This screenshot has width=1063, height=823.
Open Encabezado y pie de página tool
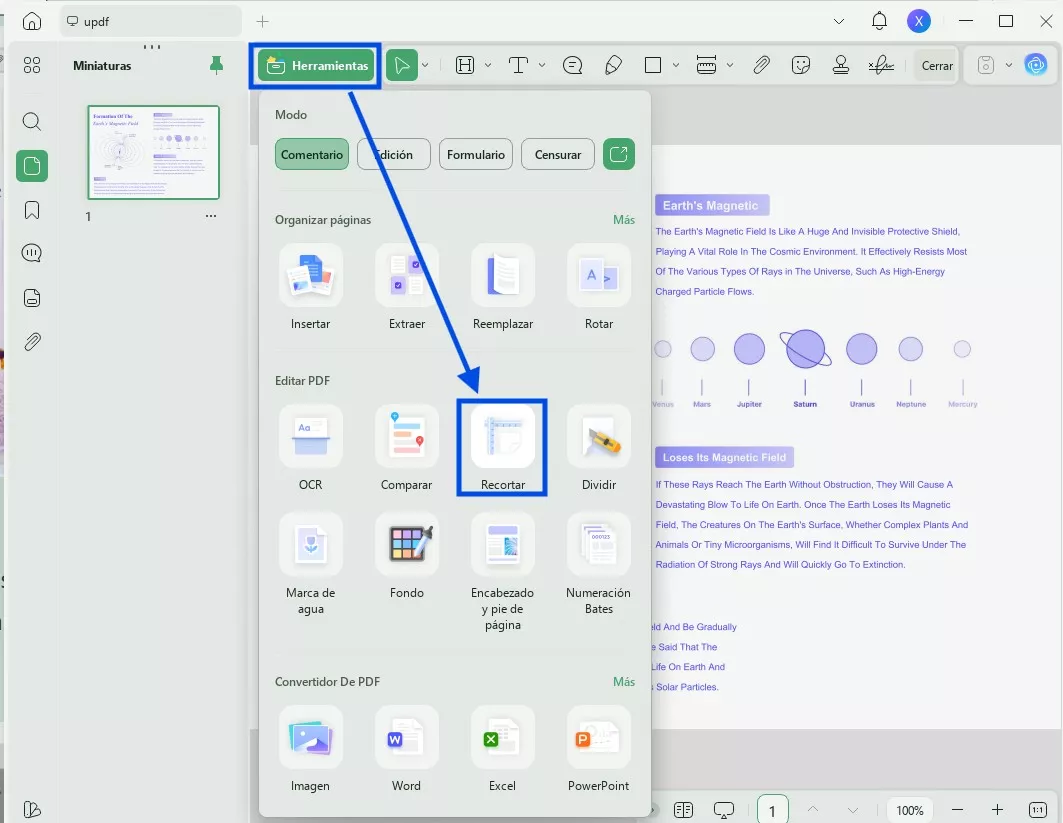[502, 544]
